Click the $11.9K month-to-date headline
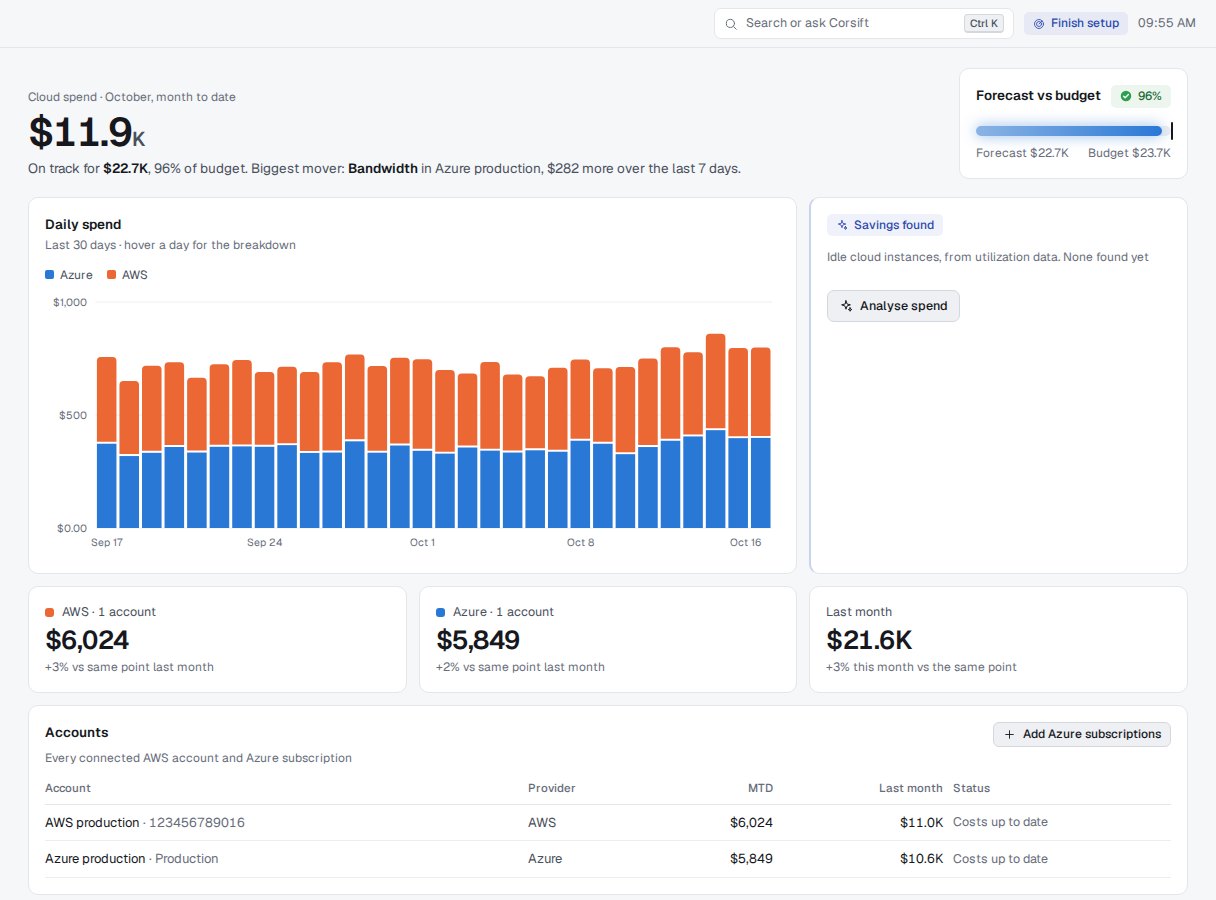Viewport: 1216px width, 900px height. [87, 132]
